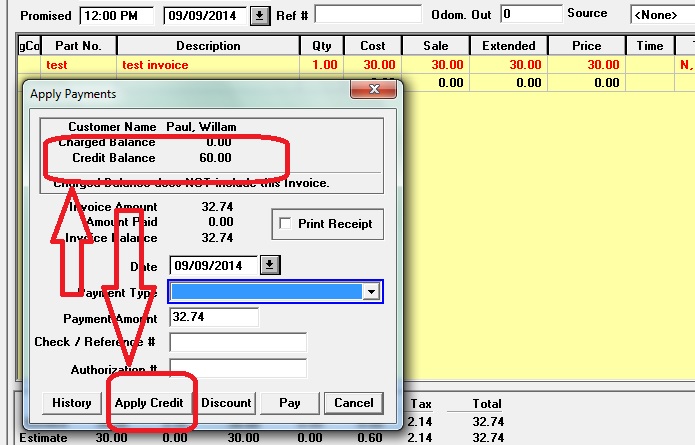This screenshot has width=695, height=445.
Task: Click the Sale column header
Action: click(x=436, y=46)
